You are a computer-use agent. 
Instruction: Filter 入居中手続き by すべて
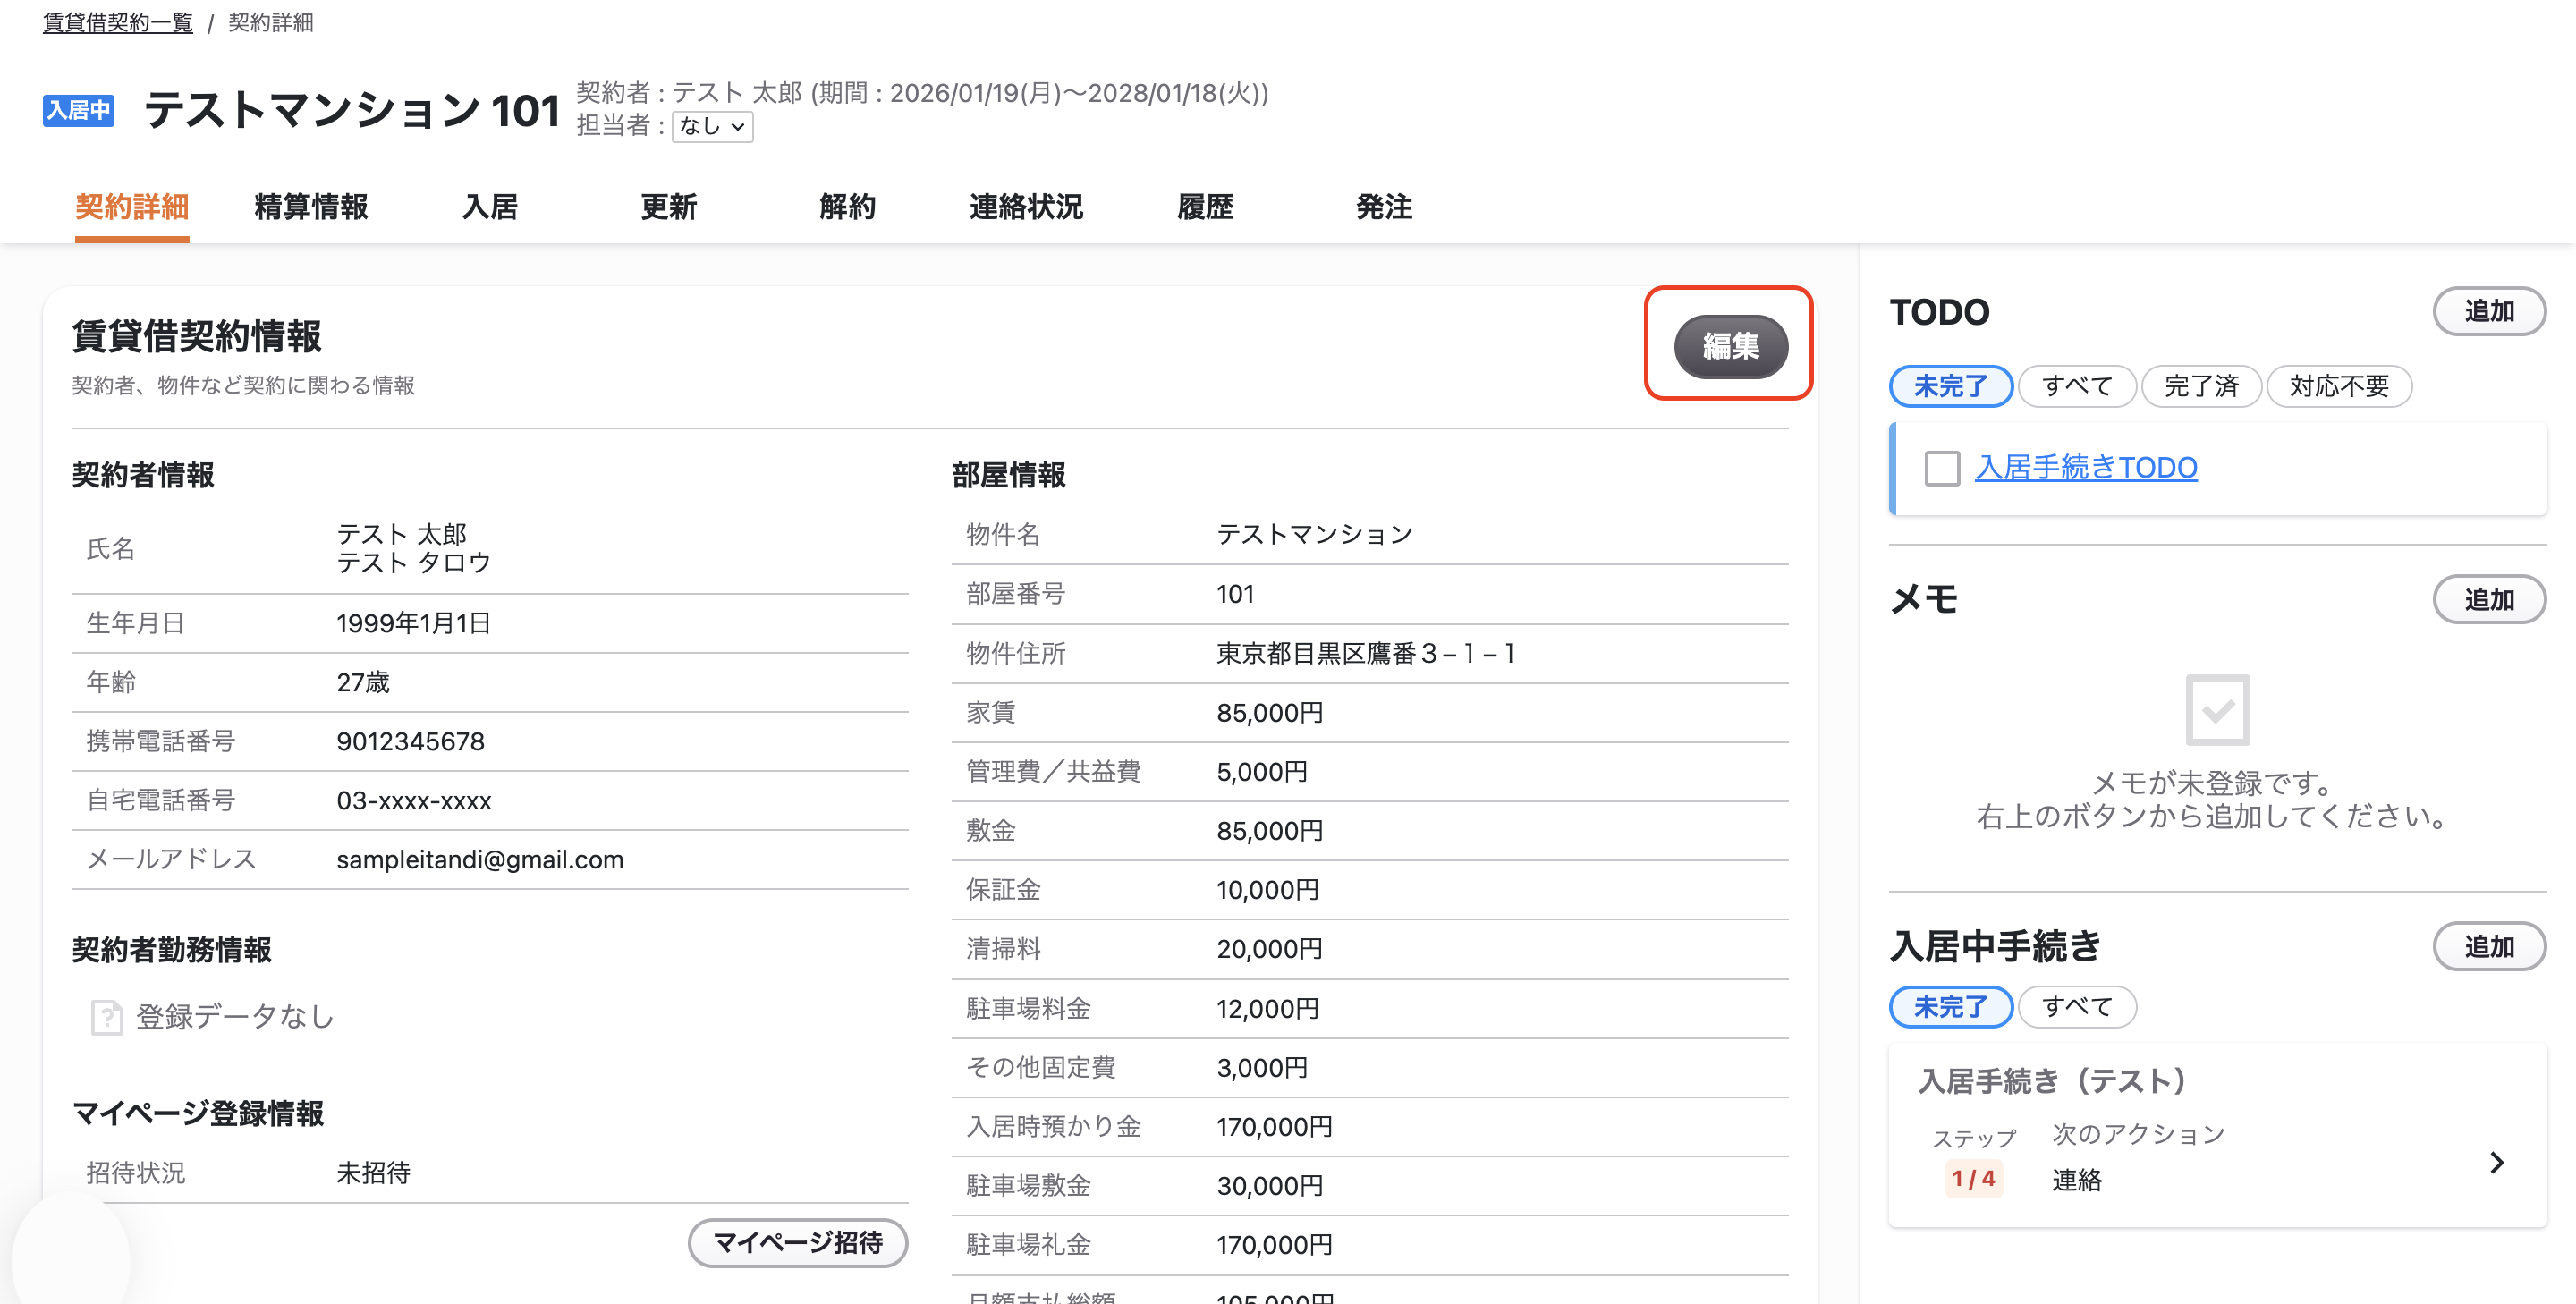(2077, 1006)
